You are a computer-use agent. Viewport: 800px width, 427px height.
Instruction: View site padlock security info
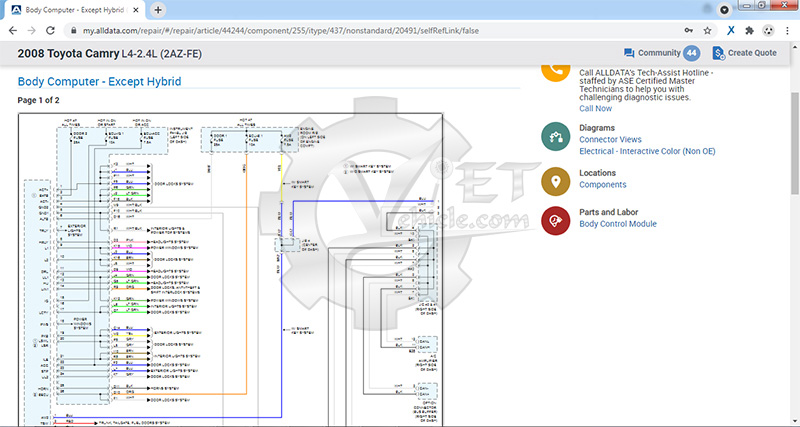73,31
